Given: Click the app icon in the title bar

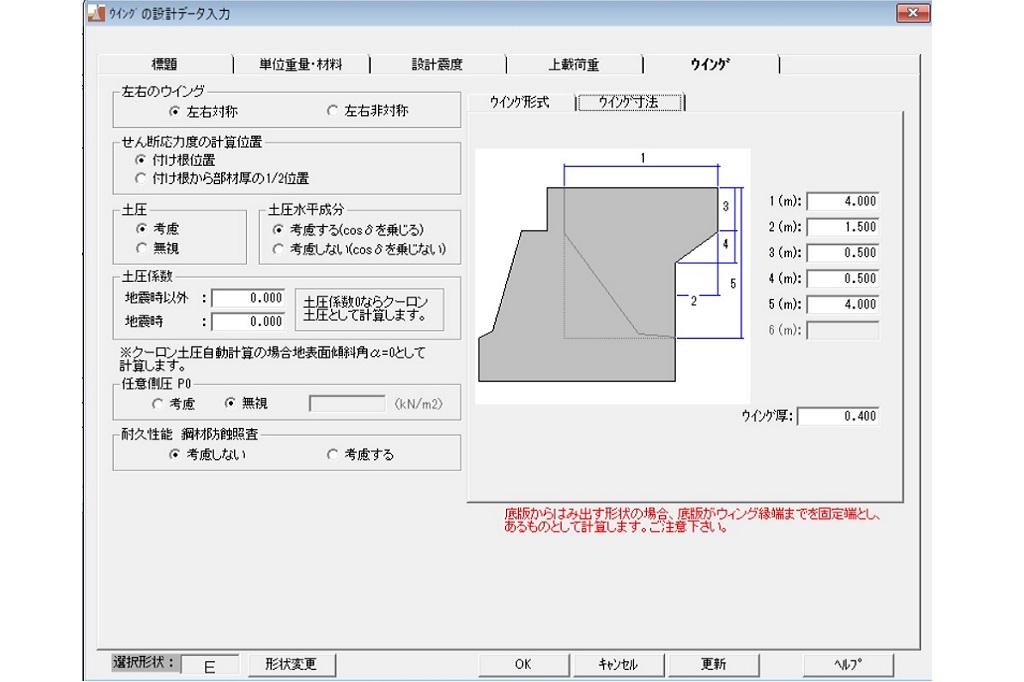Looking at the screenshot, I should tap(96, 13).
